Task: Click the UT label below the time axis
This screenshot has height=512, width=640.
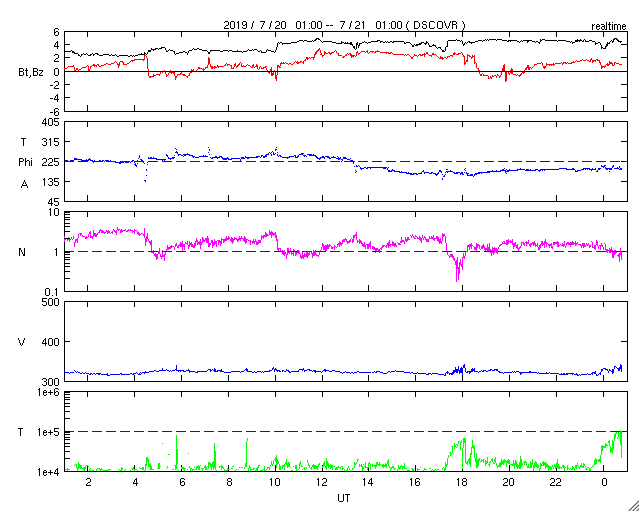Action: coord(343,497)
